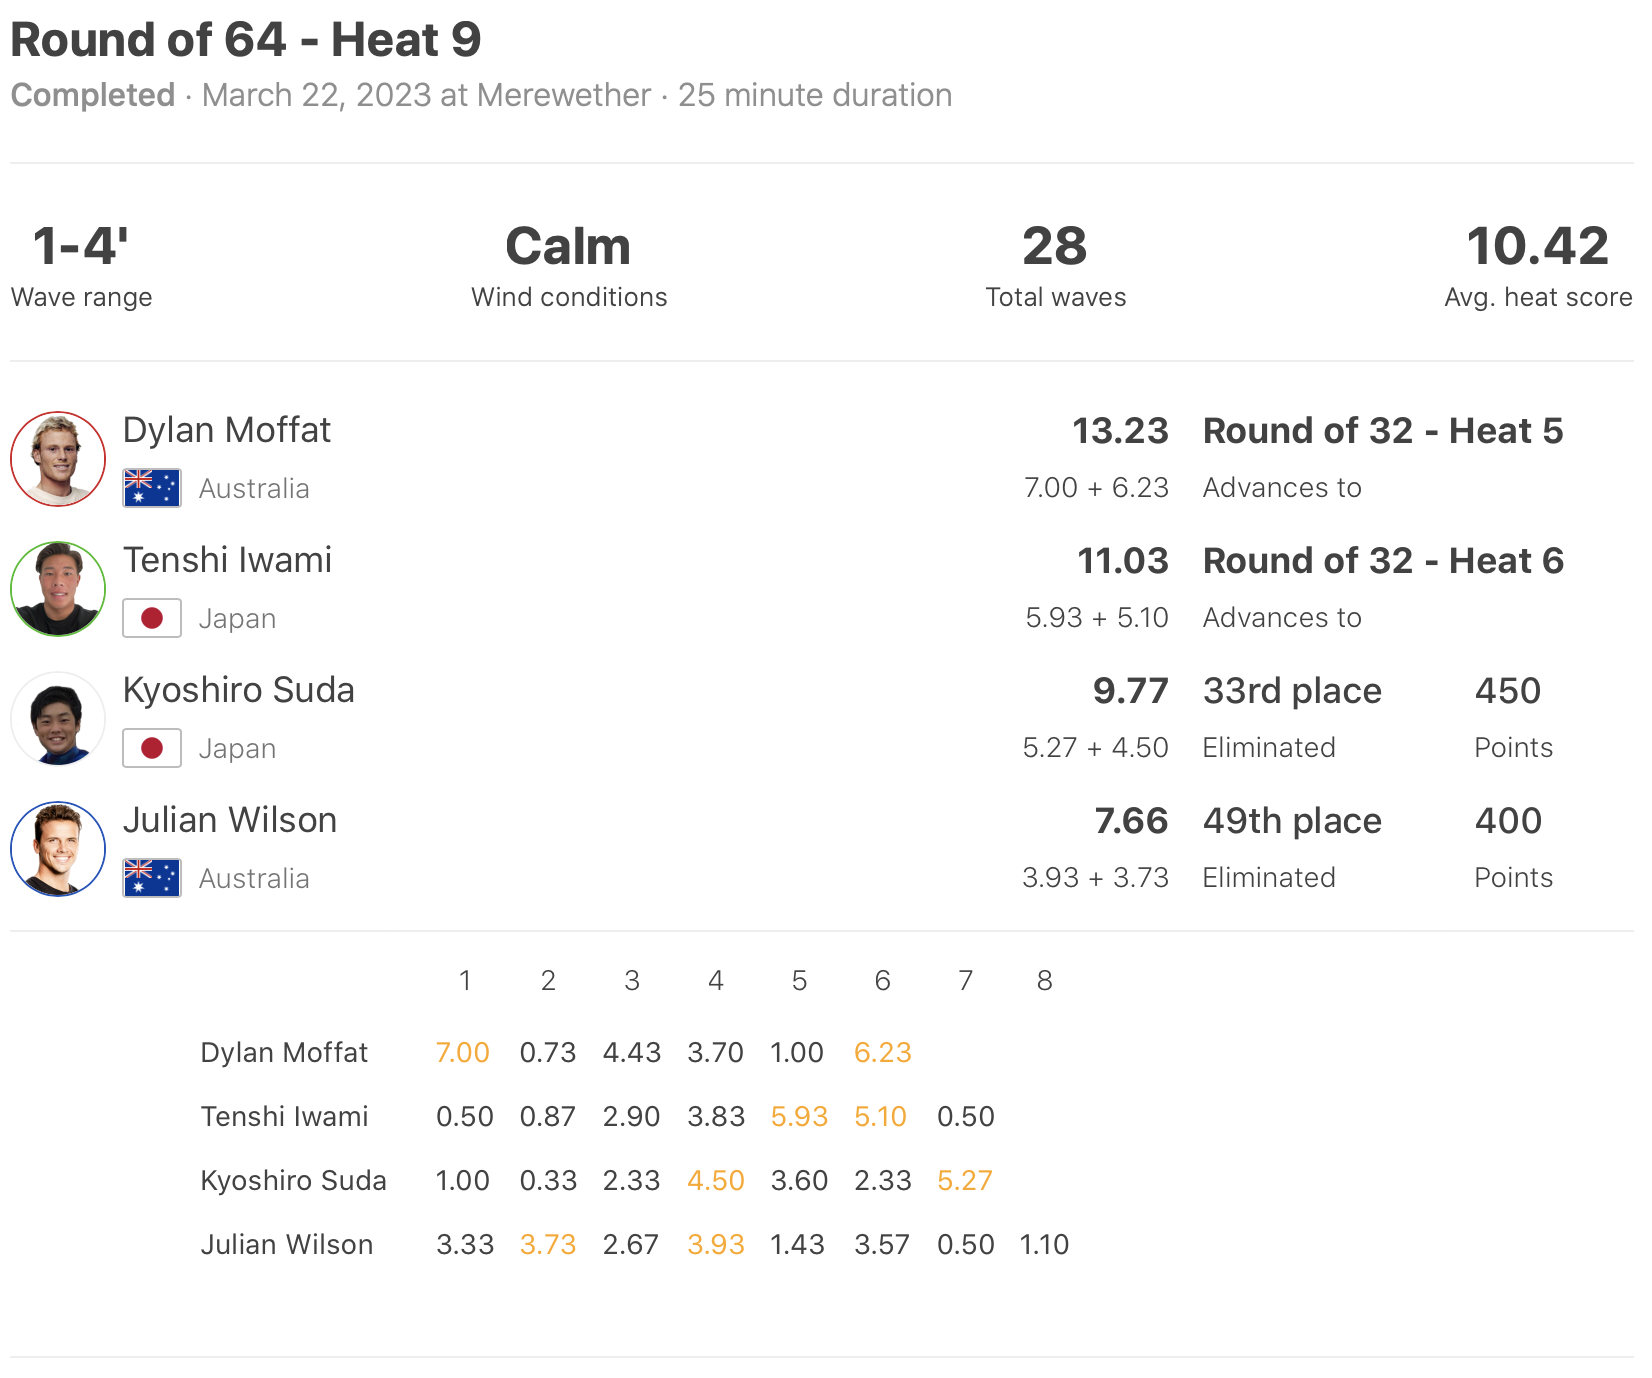Click Julian Wilson's highlighted 3.93 wave score
1652x1378 pixels.
point(716,1244)
